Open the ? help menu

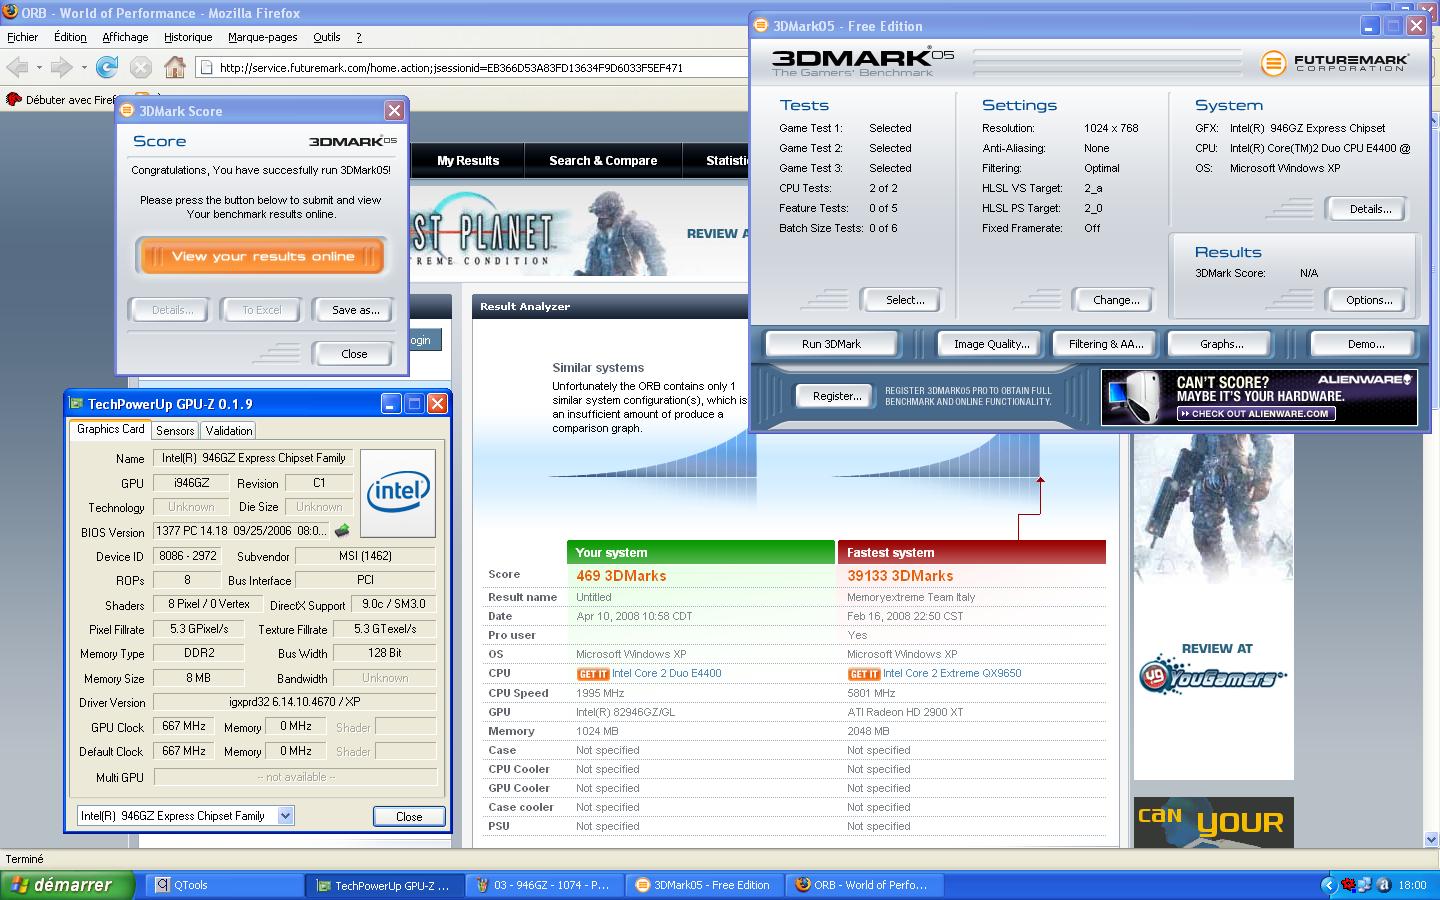(359, 37)
